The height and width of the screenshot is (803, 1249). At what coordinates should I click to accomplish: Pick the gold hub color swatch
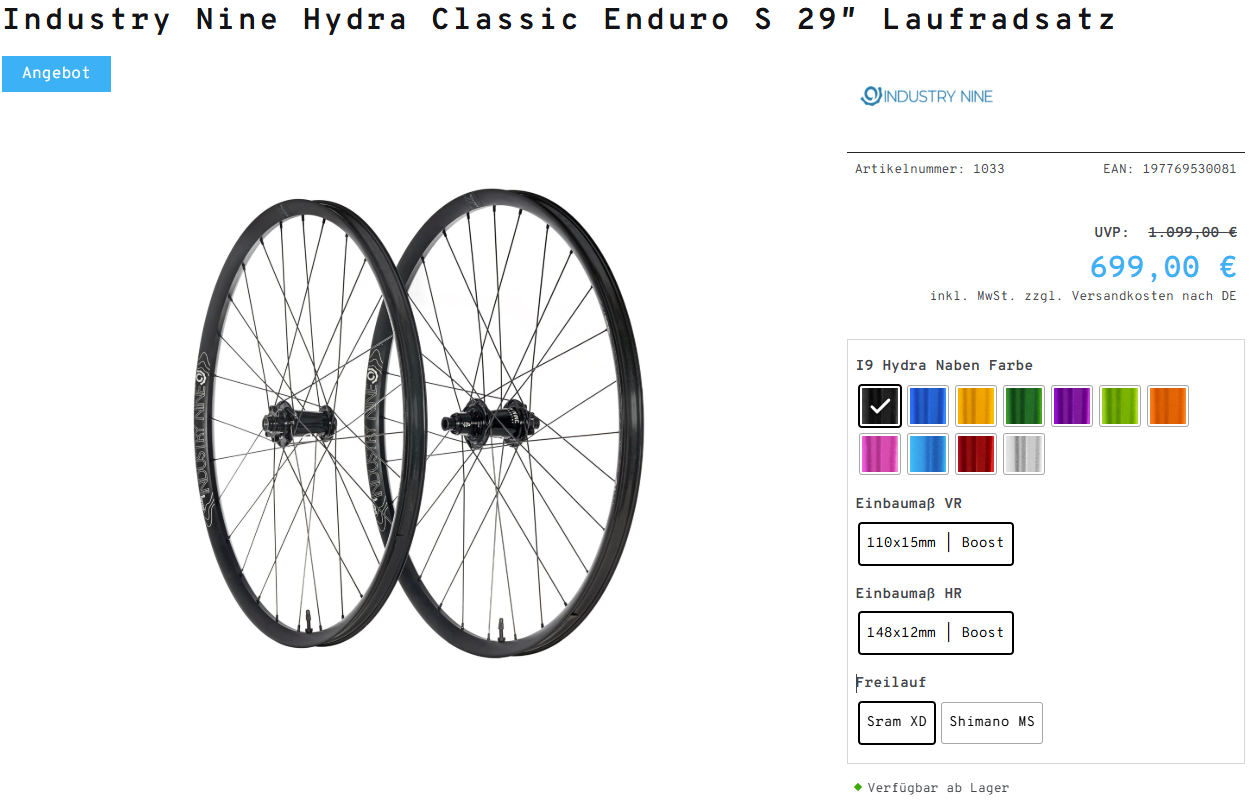point(976,406)
